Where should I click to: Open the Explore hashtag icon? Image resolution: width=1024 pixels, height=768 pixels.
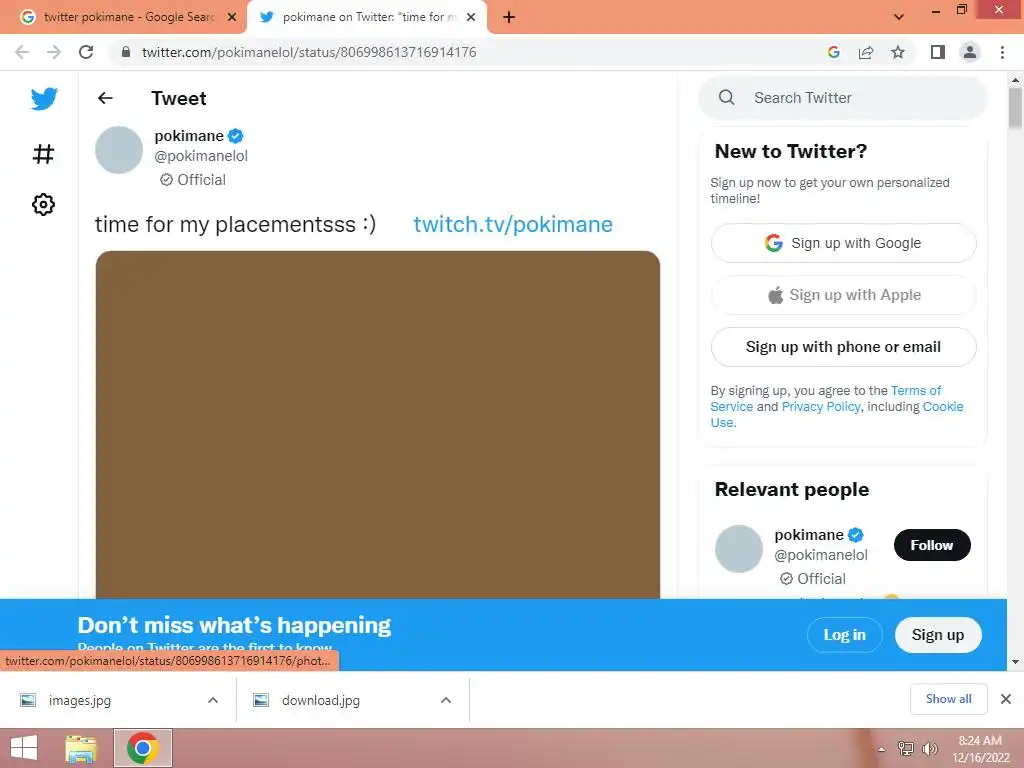click(x=43, y=154)
